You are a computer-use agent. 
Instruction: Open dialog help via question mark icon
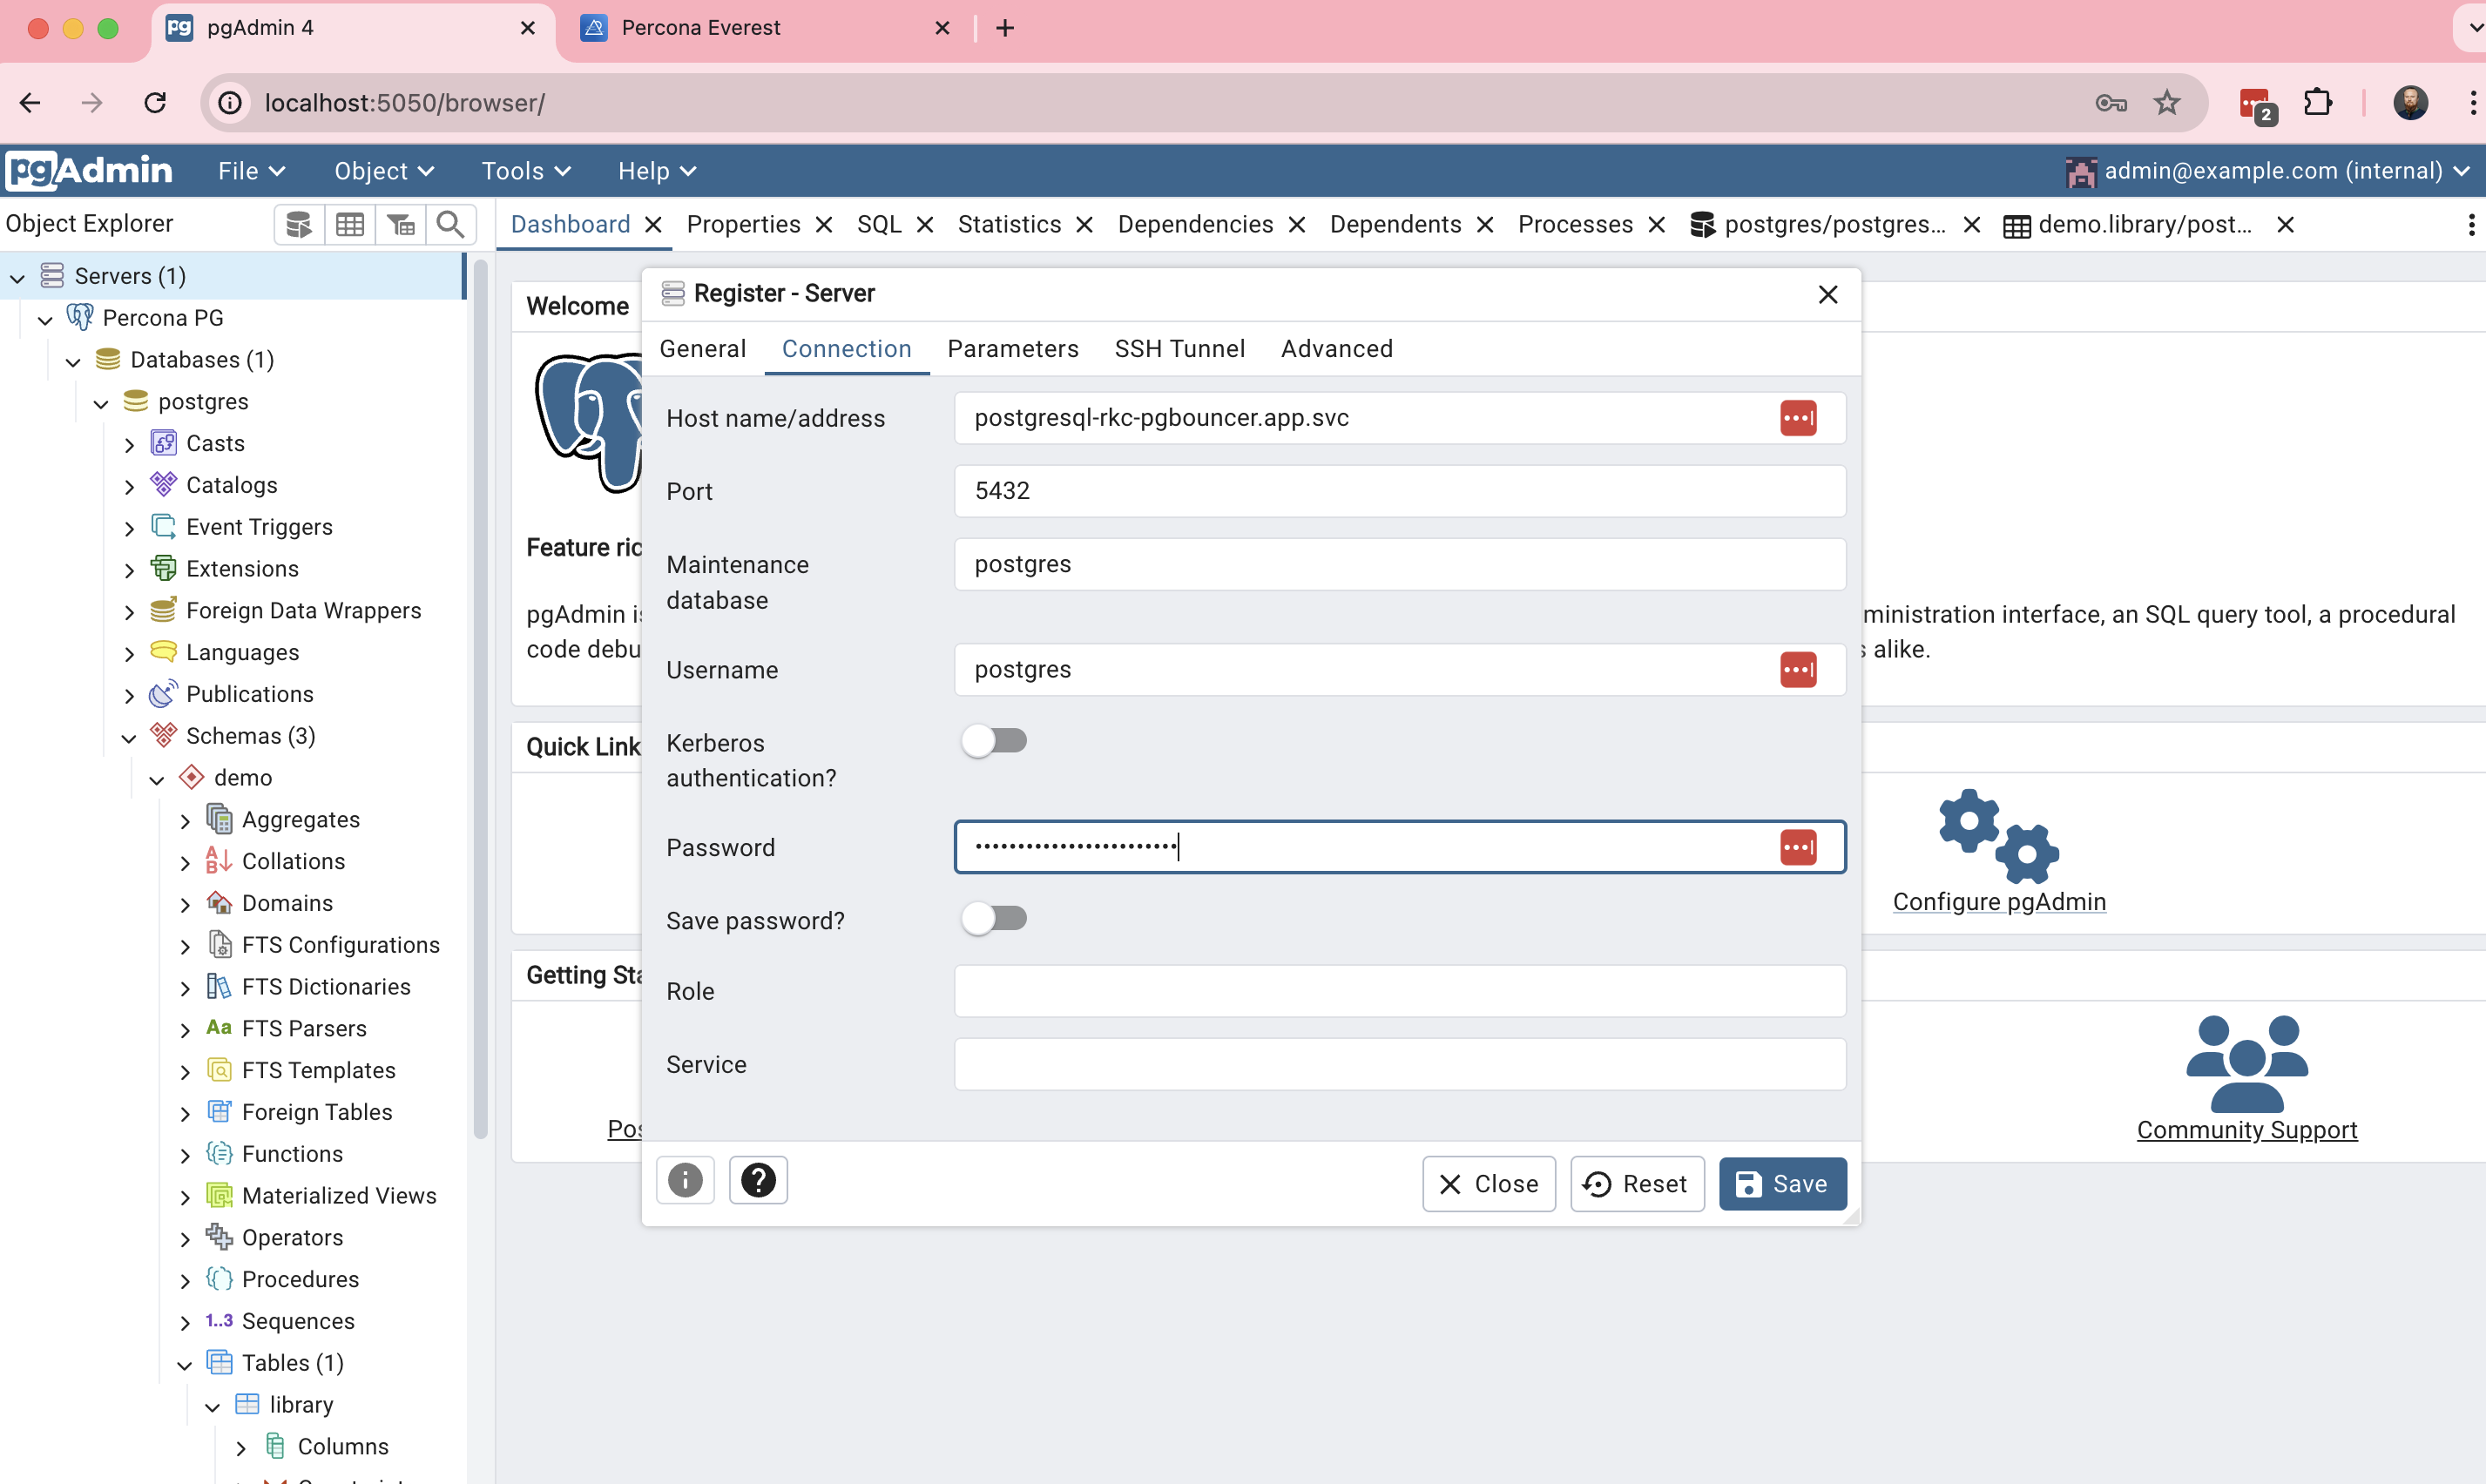pyautogui.click(x=758, y=1180)
